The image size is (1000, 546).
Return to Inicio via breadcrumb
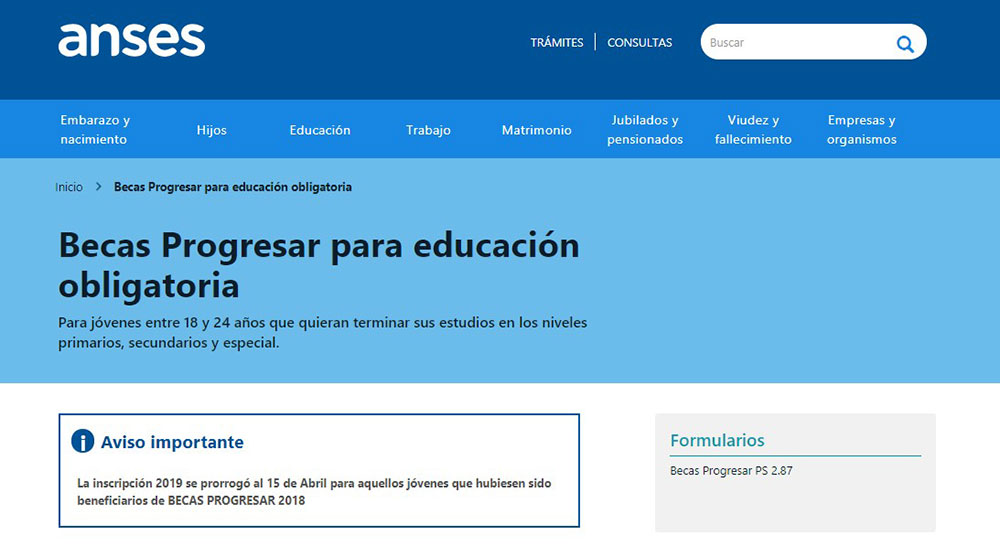tap(69, 187)
